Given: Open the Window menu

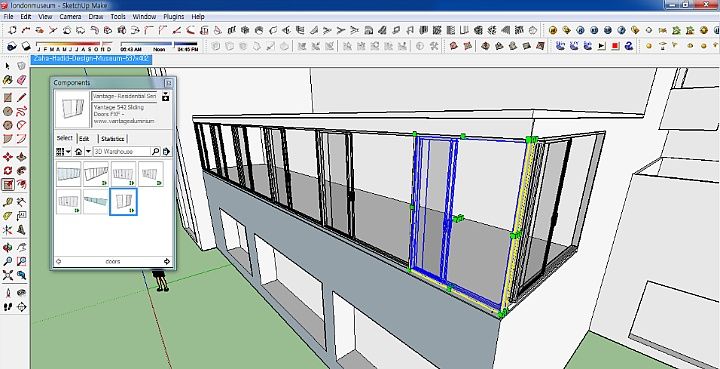Looking at the screenshot, I should pyautogui.click(x=144, y=17).
